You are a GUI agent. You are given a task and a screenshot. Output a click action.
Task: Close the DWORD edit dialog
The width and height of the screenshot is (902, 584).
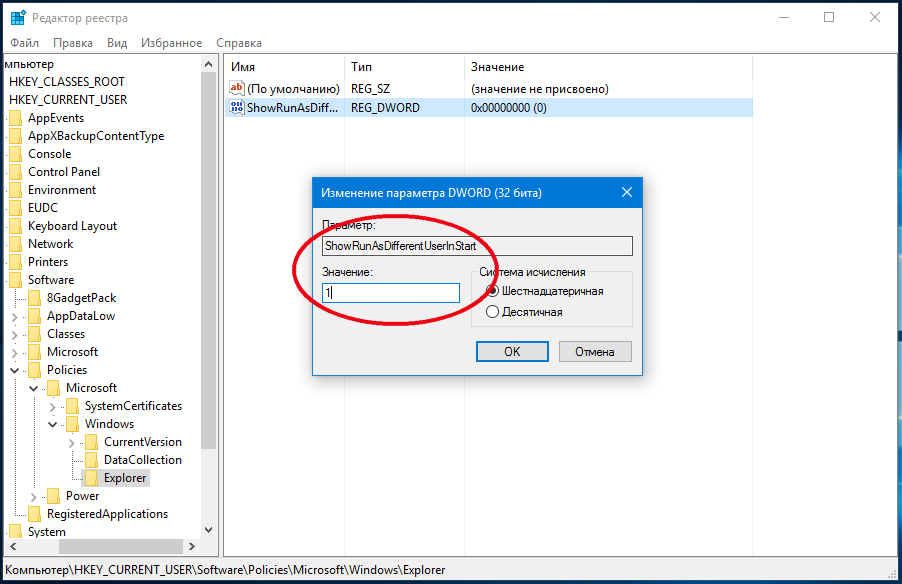click(x=627, y=192)
